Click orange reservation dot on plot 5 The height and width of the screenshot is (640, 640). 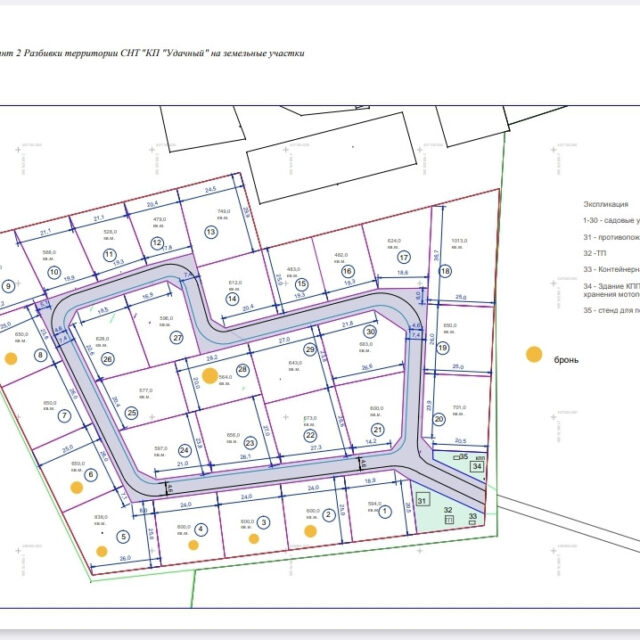coord(102,551)
